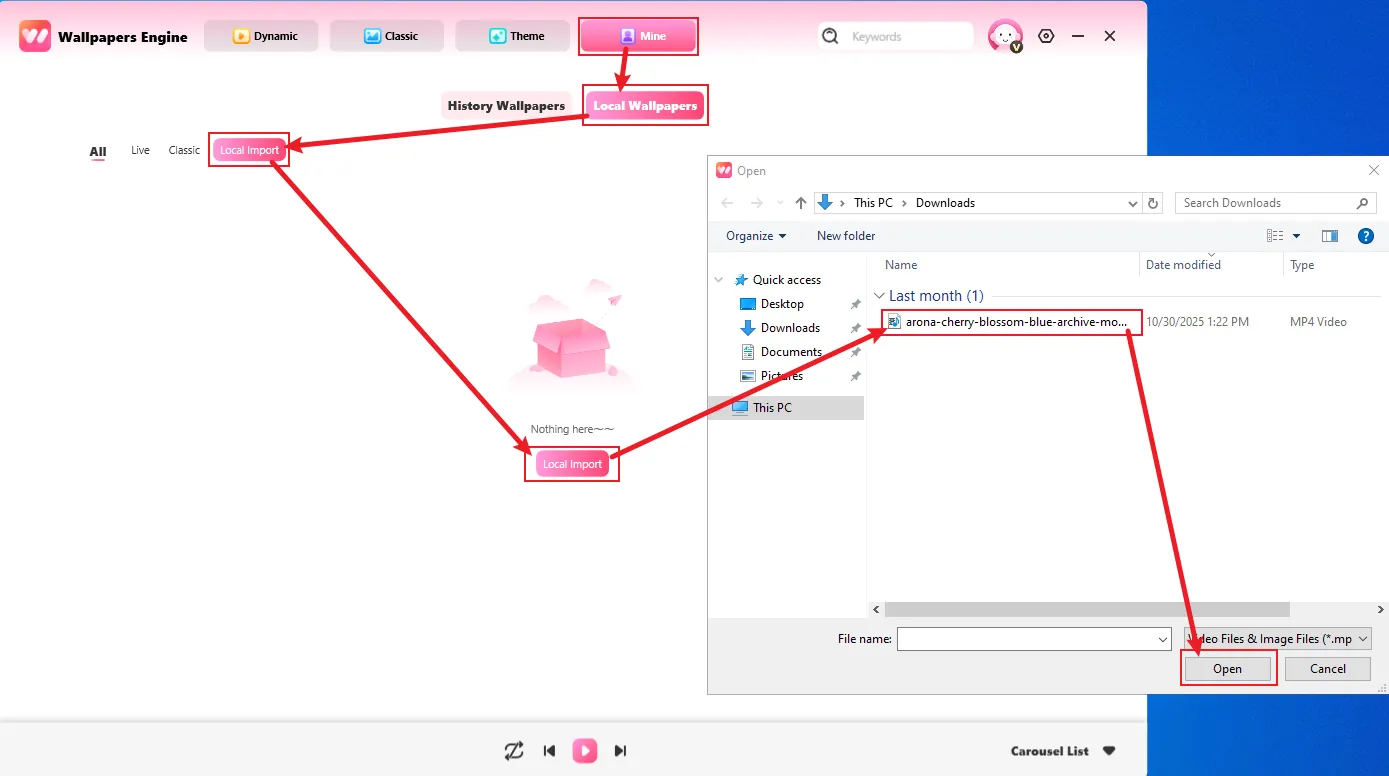This screenshot has height=776, width=1389.
Task: Click Local Import below Nothing here
Action: click(x=572, y=464)
